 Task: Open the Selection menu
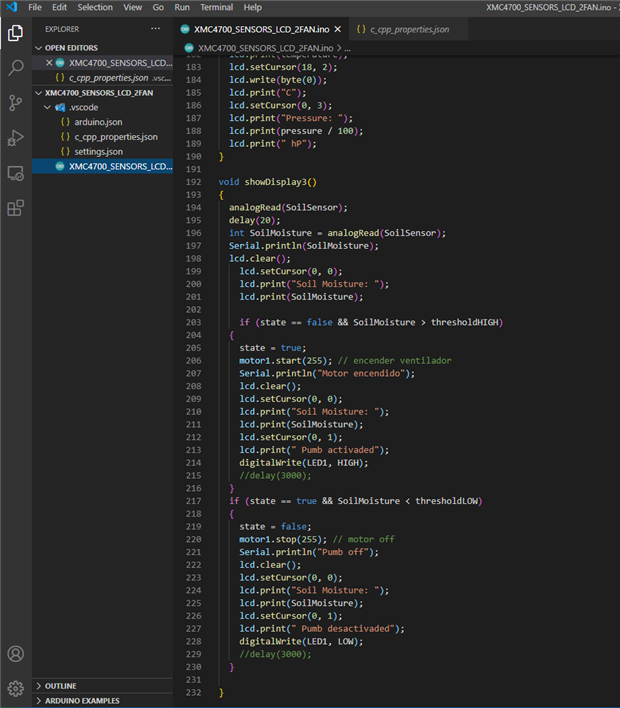(x=95, y=7)
